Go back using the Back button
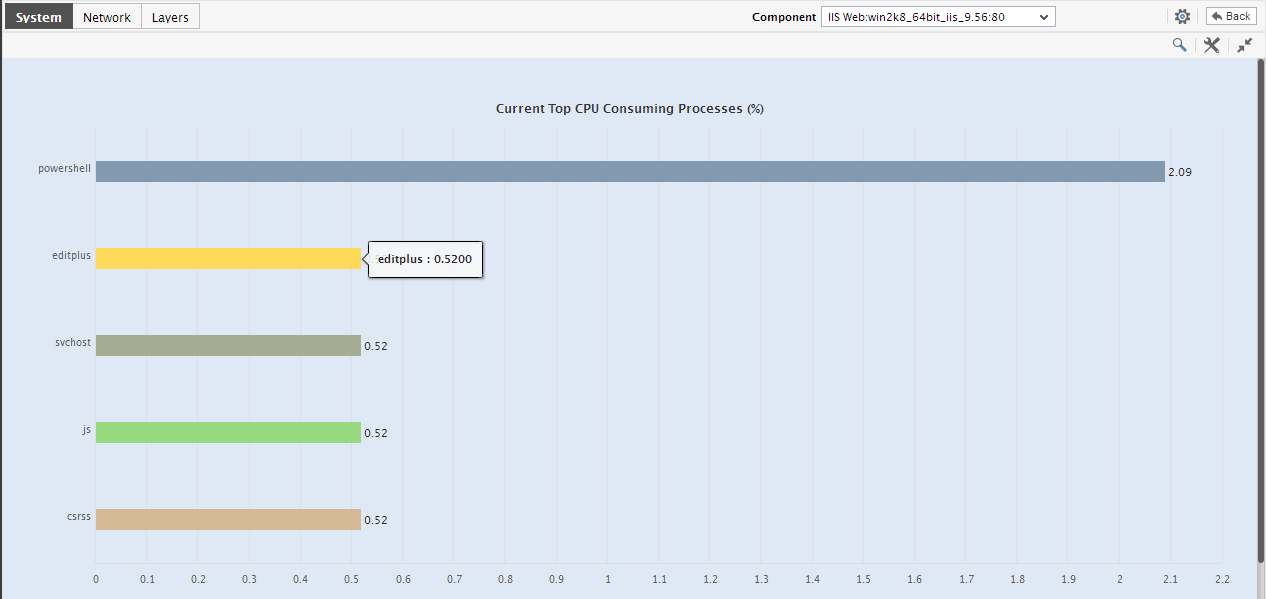 1230,16
